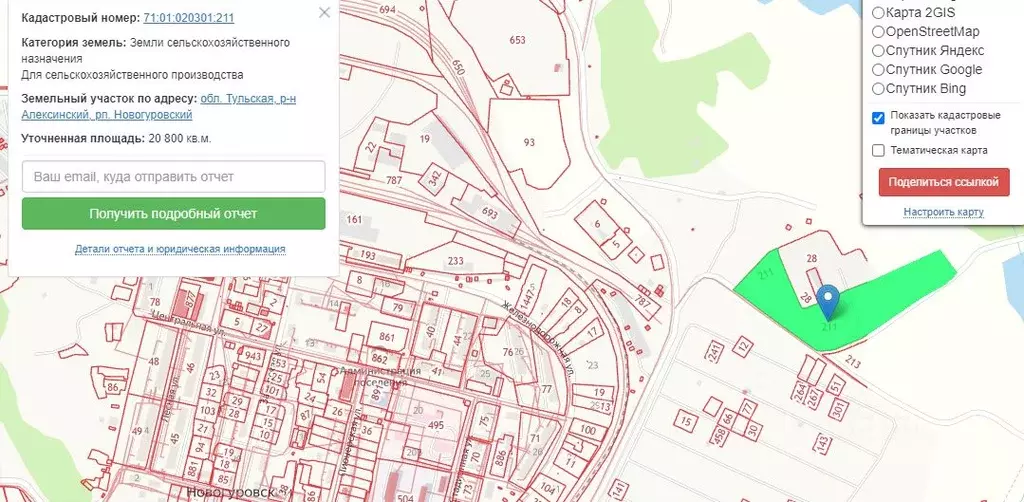1024x502 pixels.
Task: Select parcel 161 on the map
Action: pyautogui.click(x=354, y=219)
